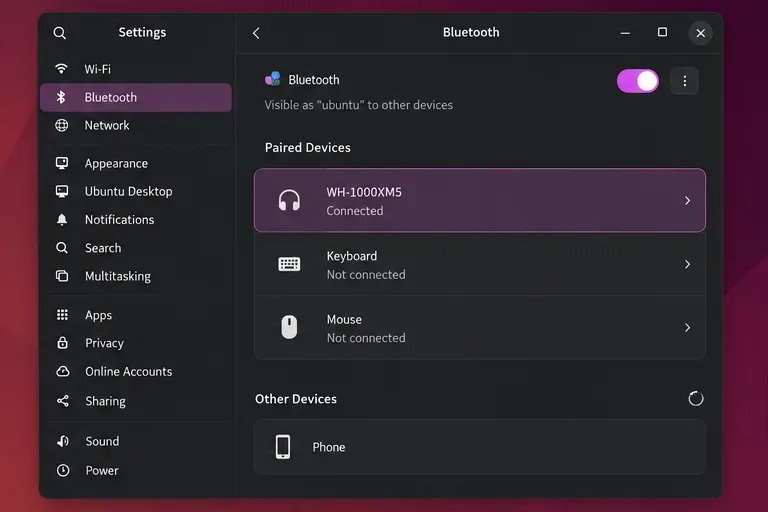
Task: Pair with the Phone device
Action: click(x=480, y=447)
